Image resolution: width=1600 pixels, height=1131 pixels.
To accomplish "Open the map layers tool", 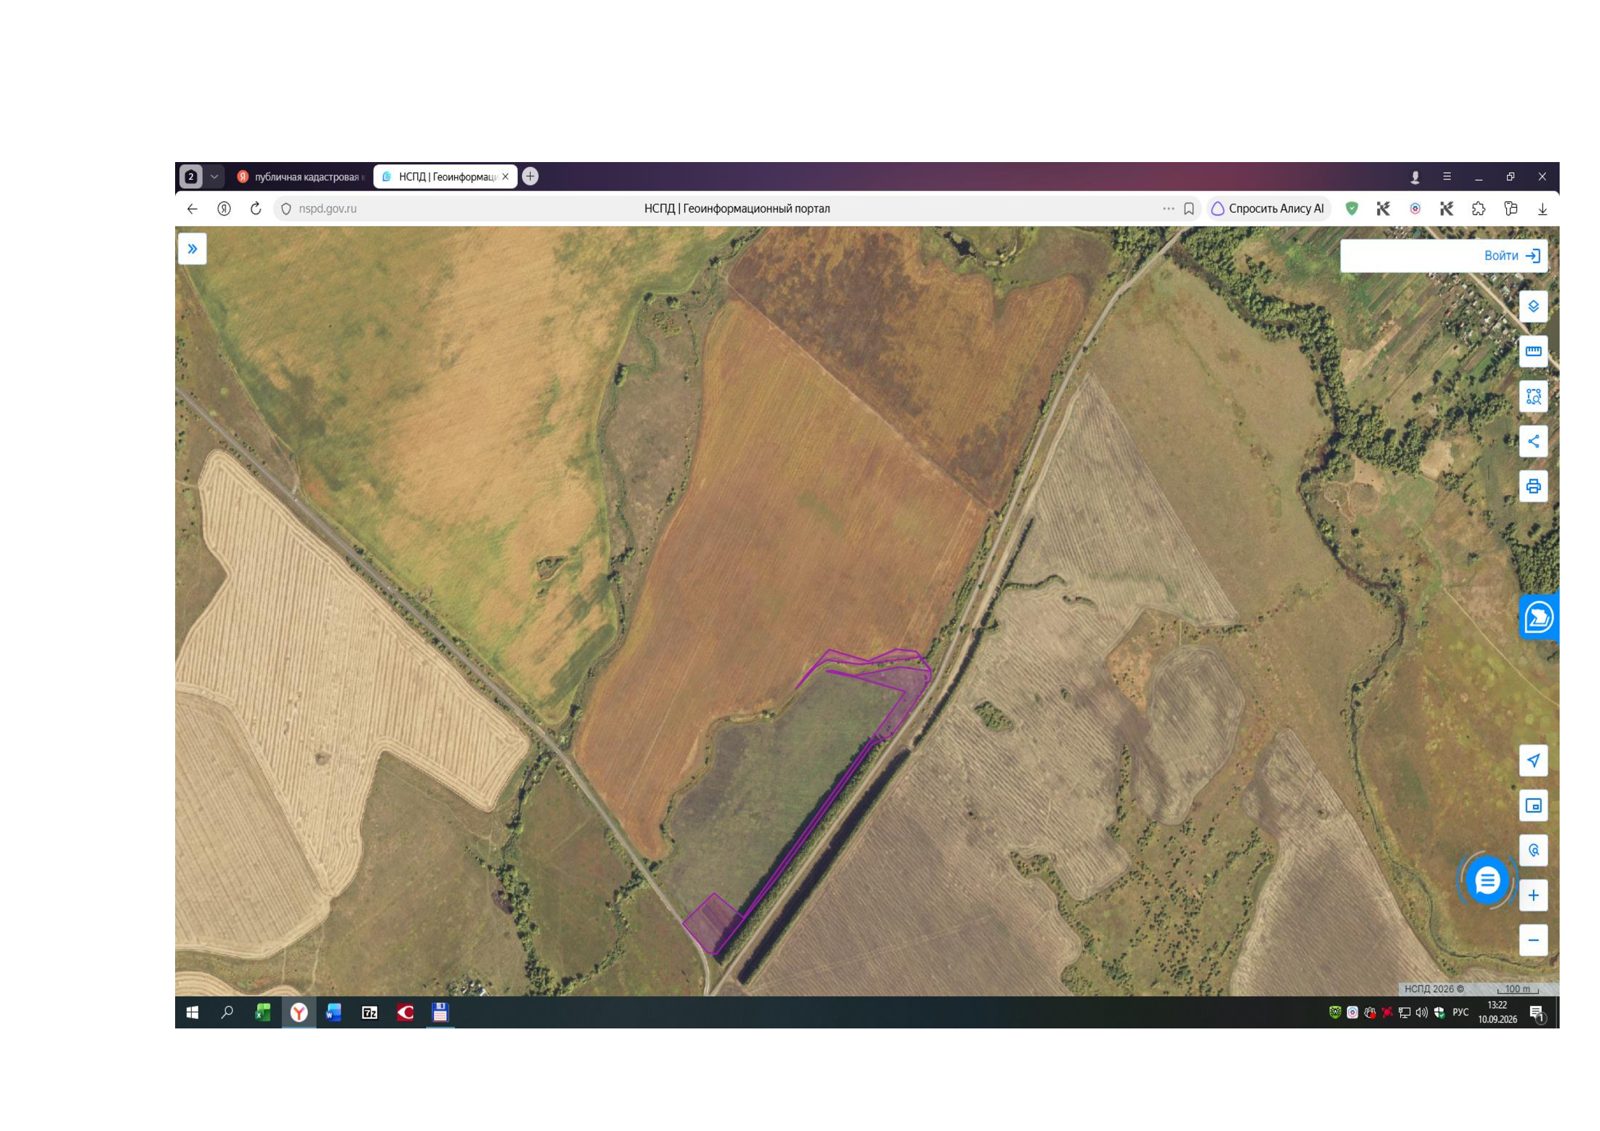I will (x=1533, y=306).
